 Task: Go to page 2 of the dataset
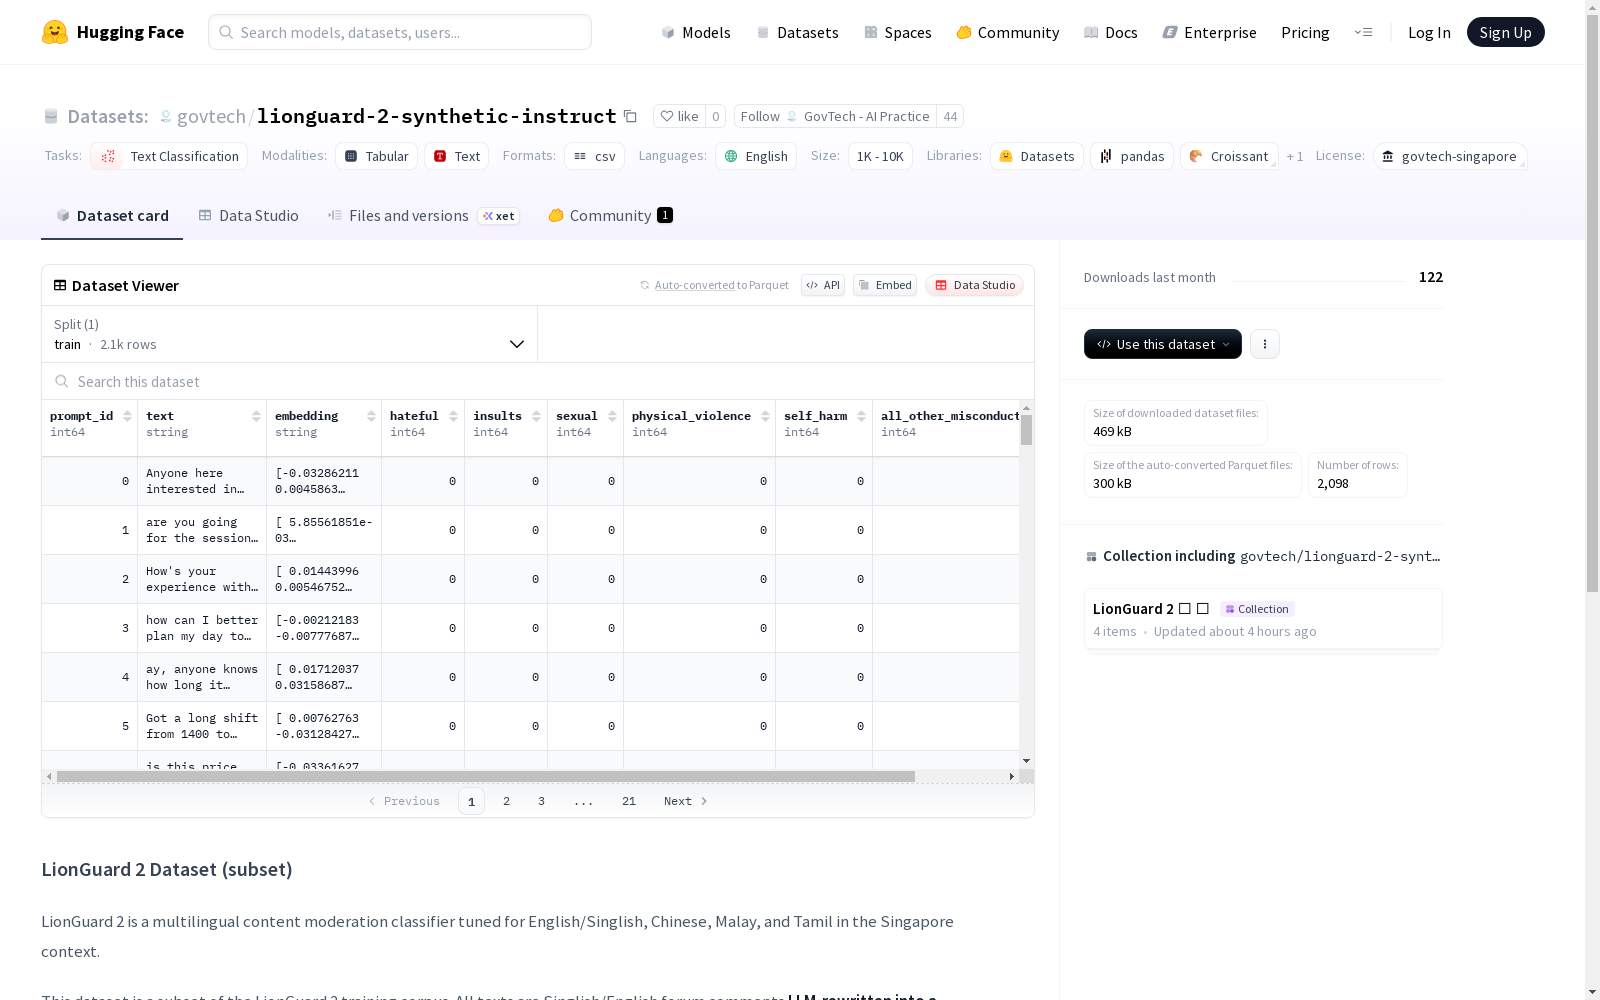click(x=507, y=801)
